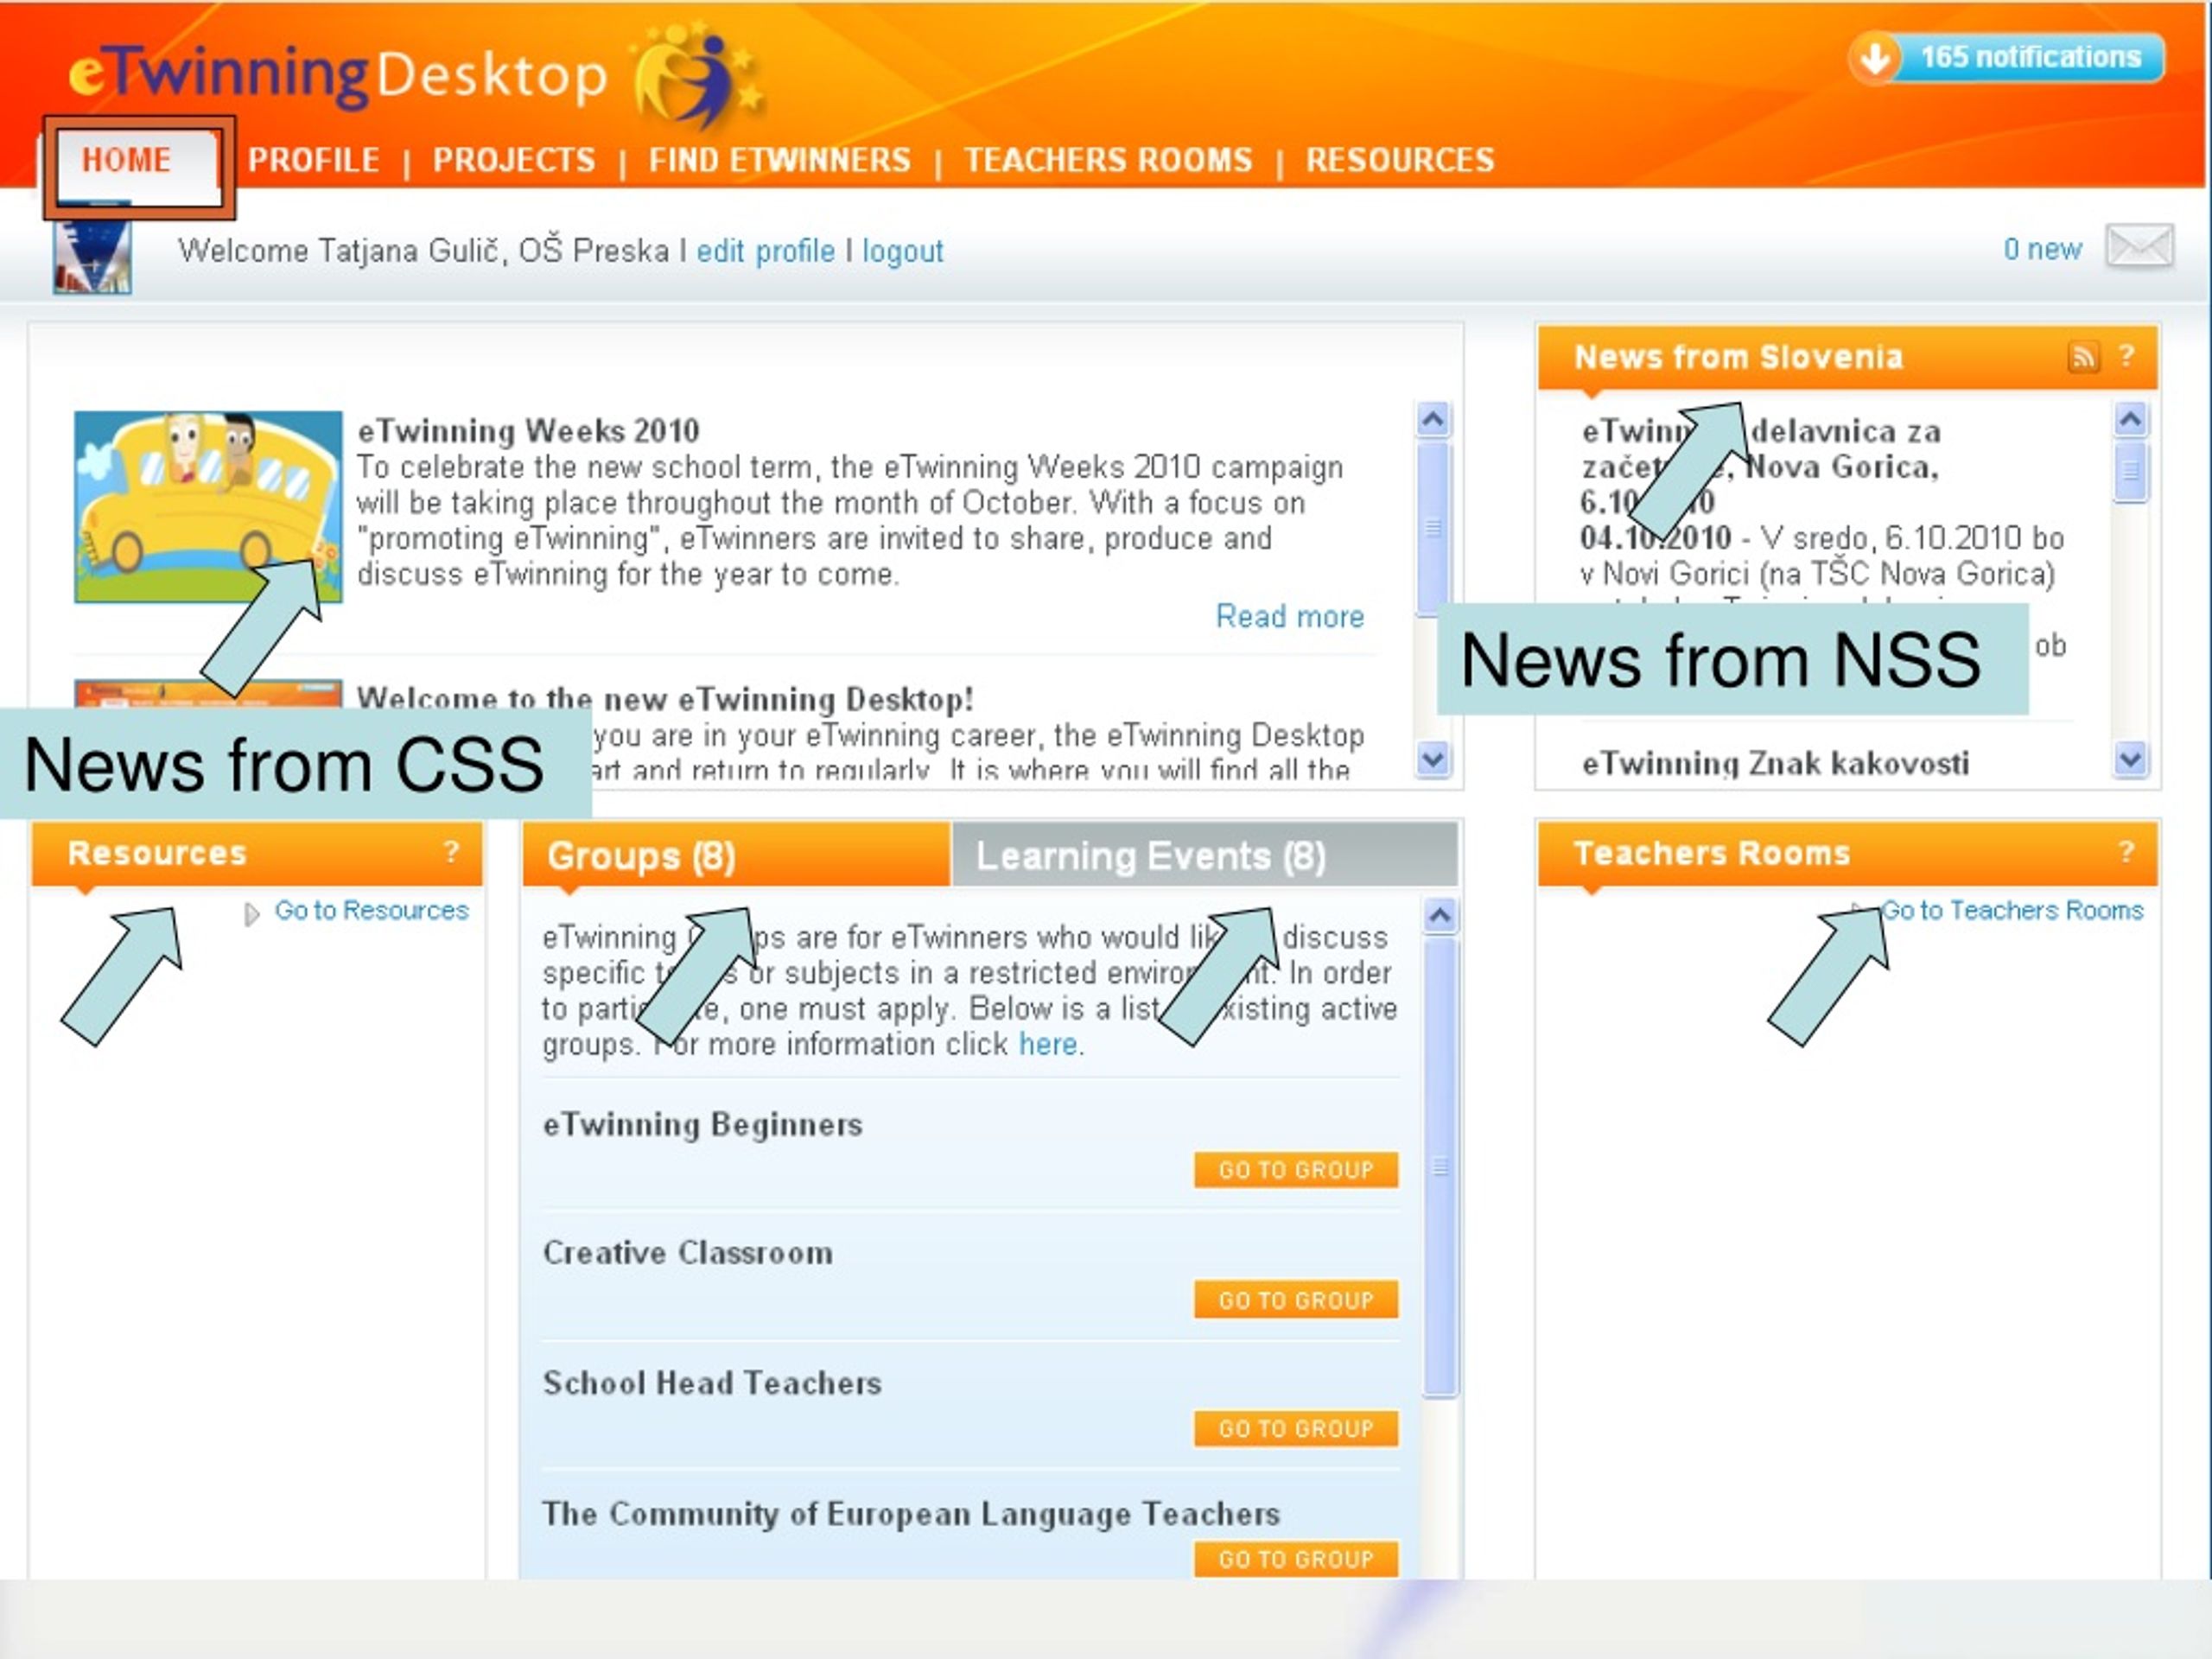The image size is (2212, 1659).
Task: Select the HOME tab
Action: coord(127,160)
